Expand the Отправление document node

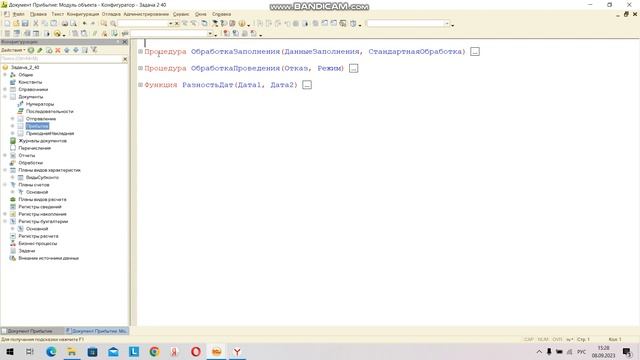tap(13, 119)
